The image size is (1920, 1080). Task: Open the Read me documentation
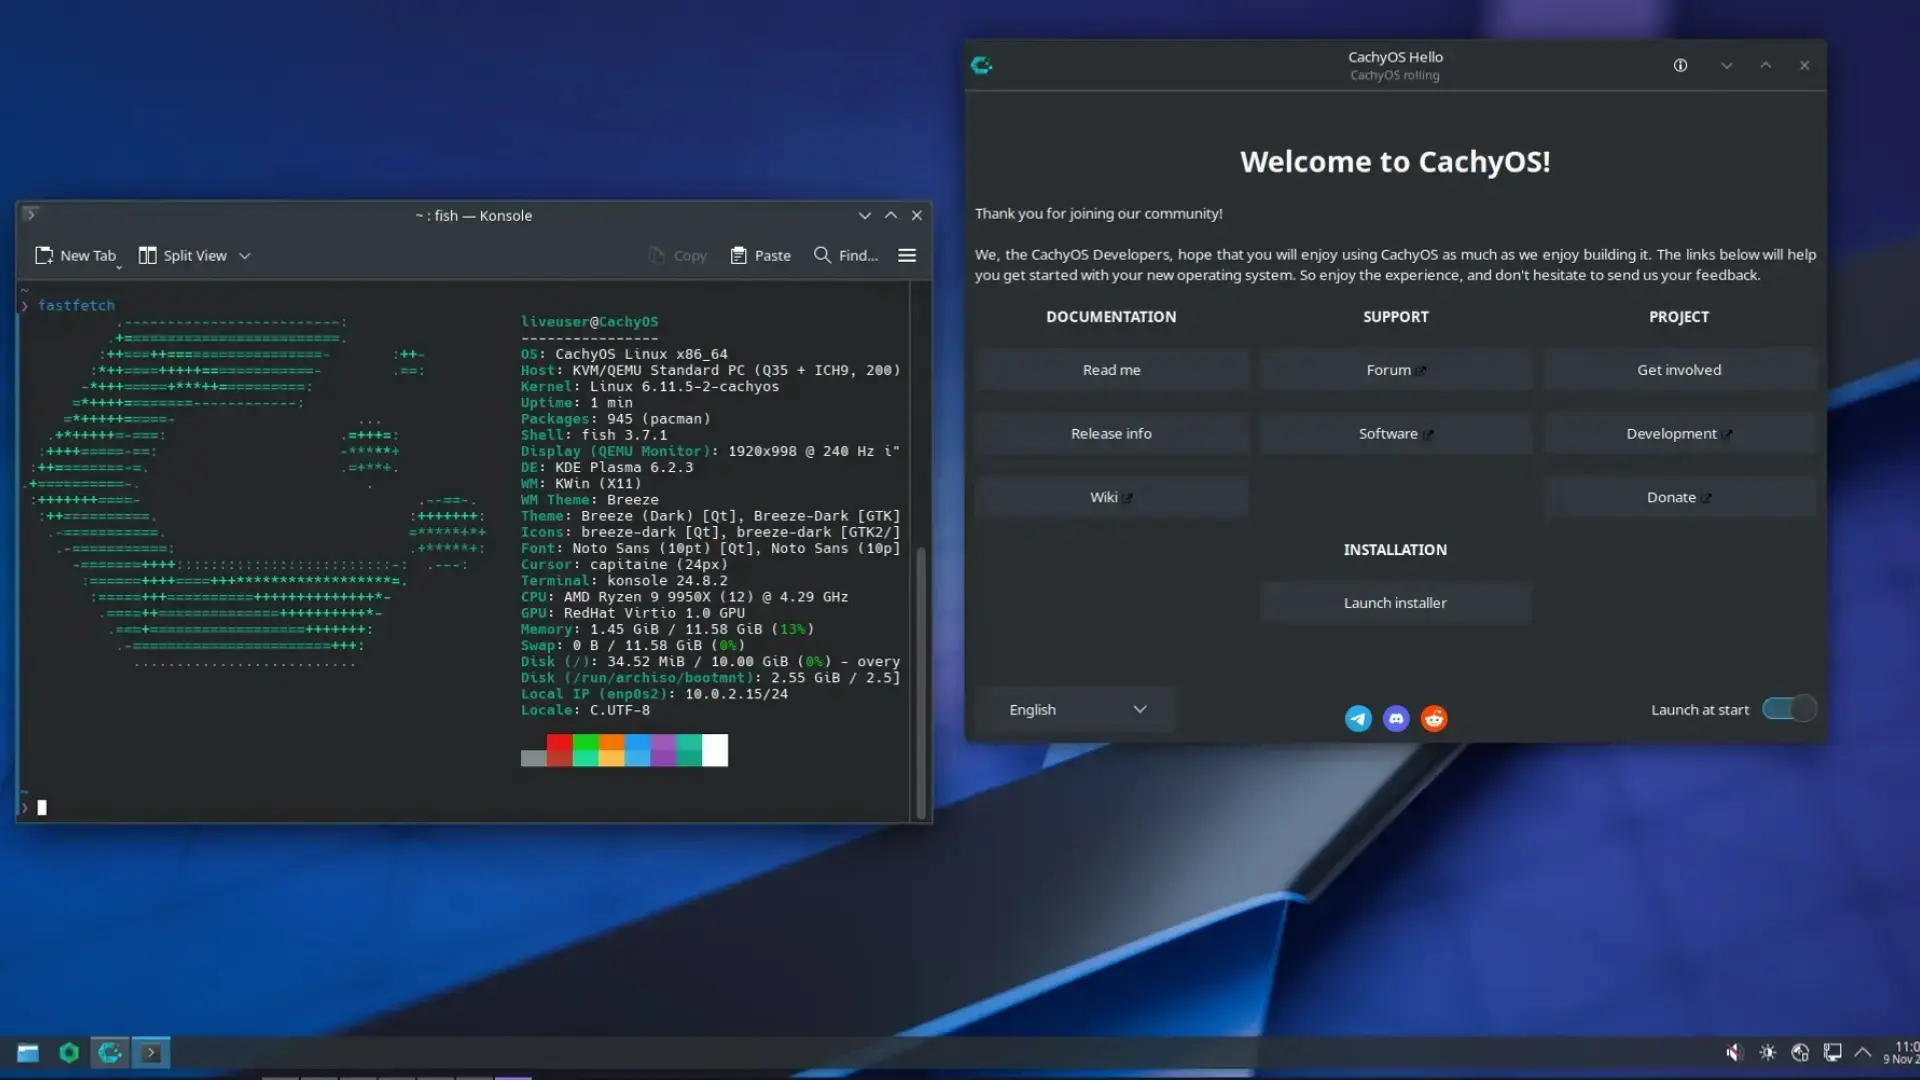pyautogui.click(x=1111, y=370)
